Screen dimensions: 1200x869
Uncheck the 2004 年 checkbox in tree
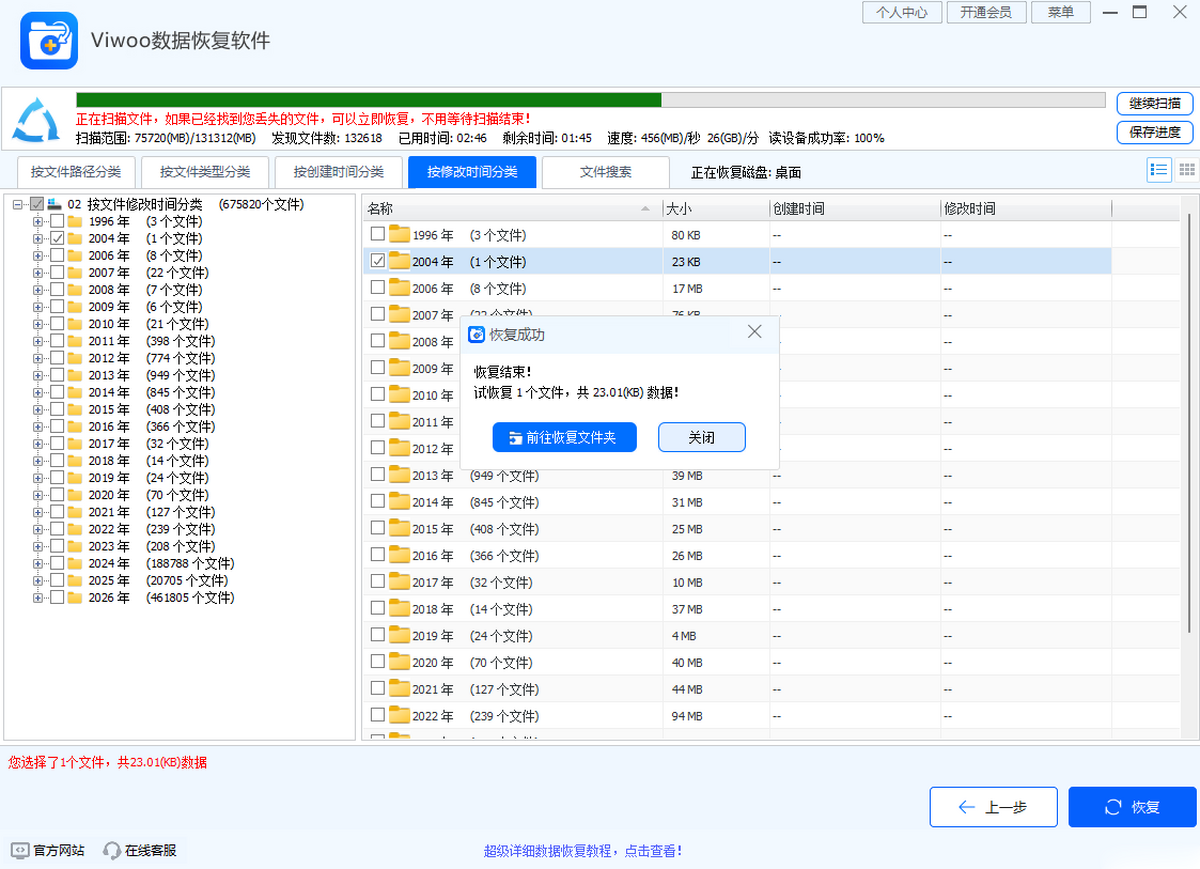point(57,238)
